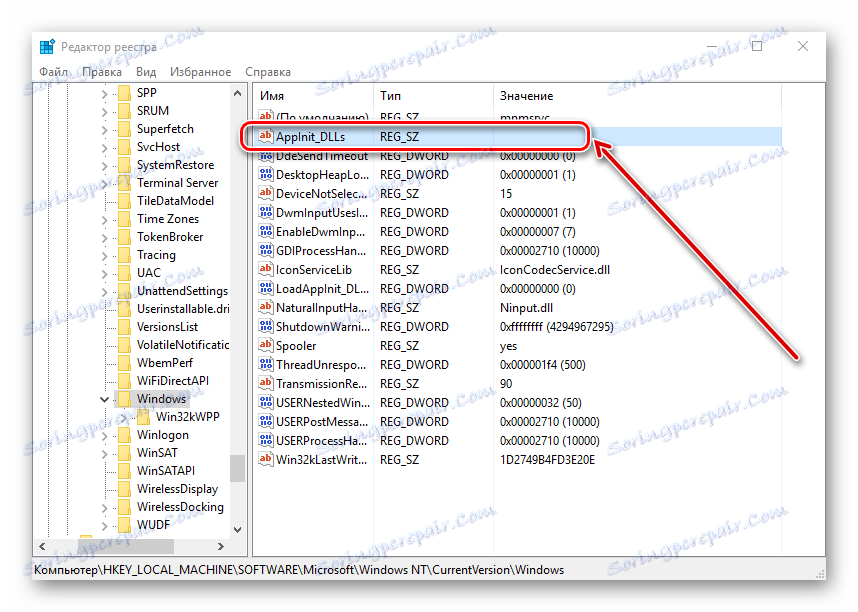Expand the Superfetch key
The image size is (858, 612).
(104, 129)
